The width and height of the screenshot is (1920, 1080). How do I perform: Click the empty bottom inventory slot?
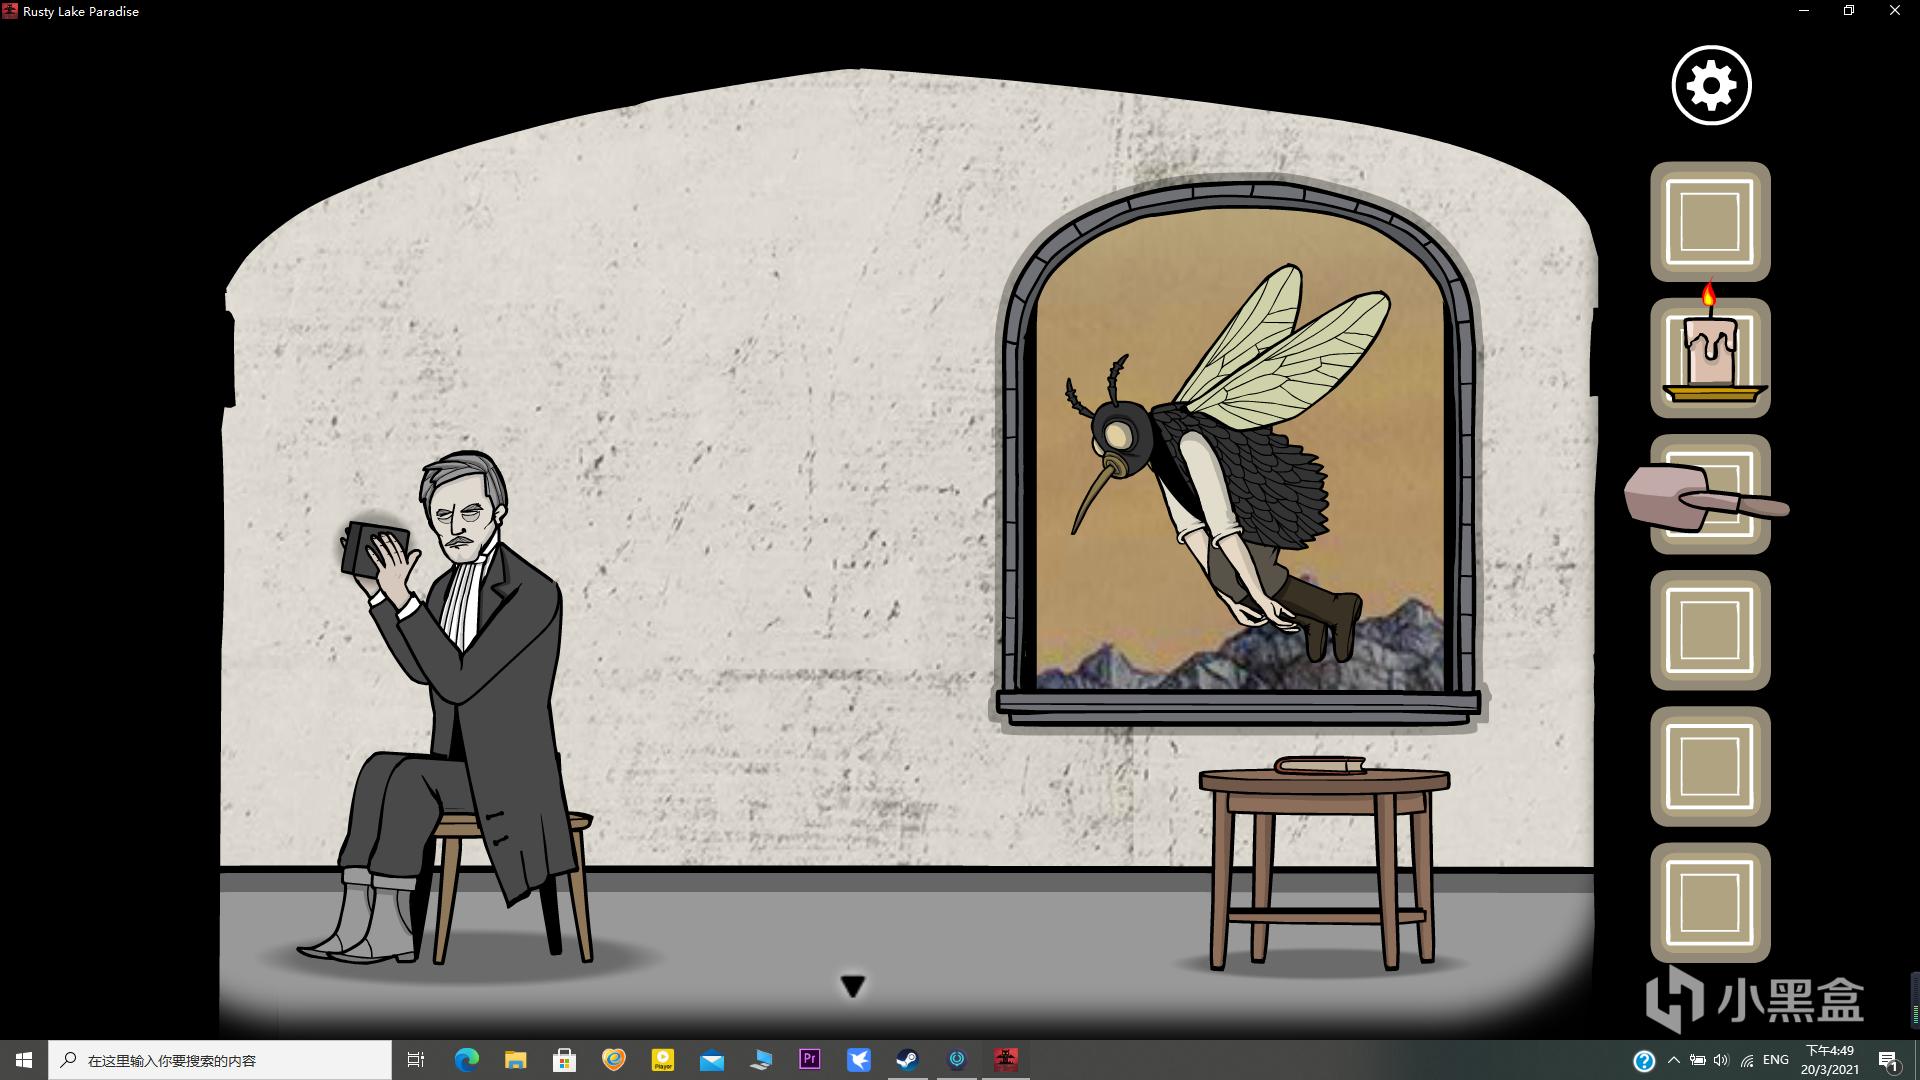pyautogui.click(x=1710, y=902)
